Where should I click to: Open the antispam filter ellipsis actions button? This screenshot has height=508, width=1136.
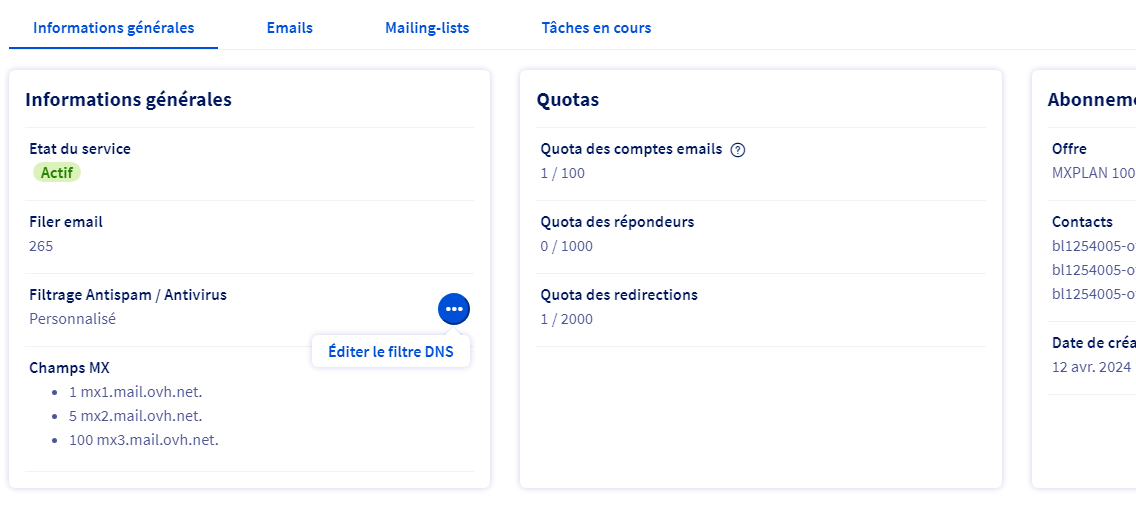[454, 309]
